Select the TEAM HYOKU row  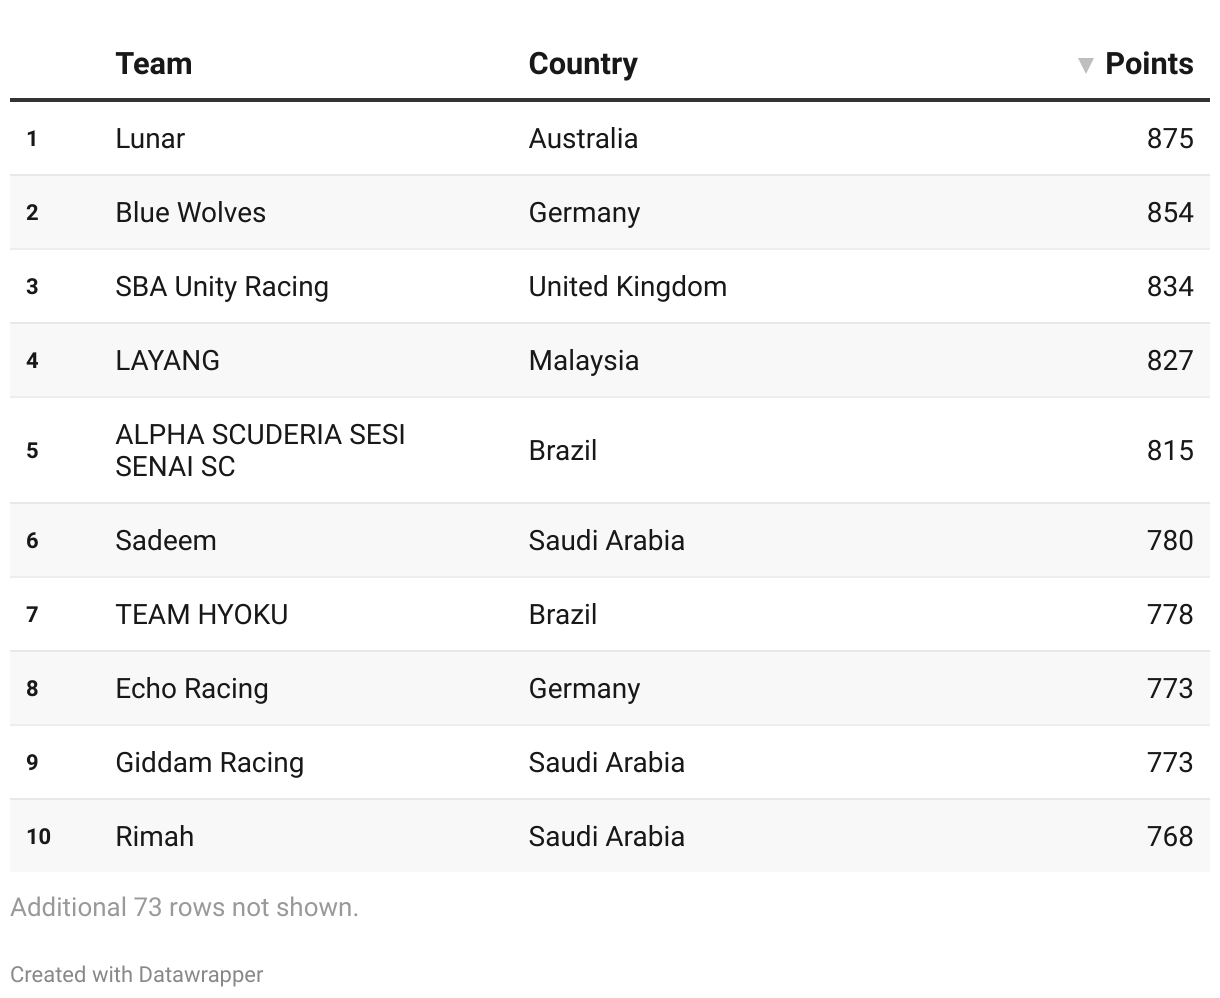[201, 614]
